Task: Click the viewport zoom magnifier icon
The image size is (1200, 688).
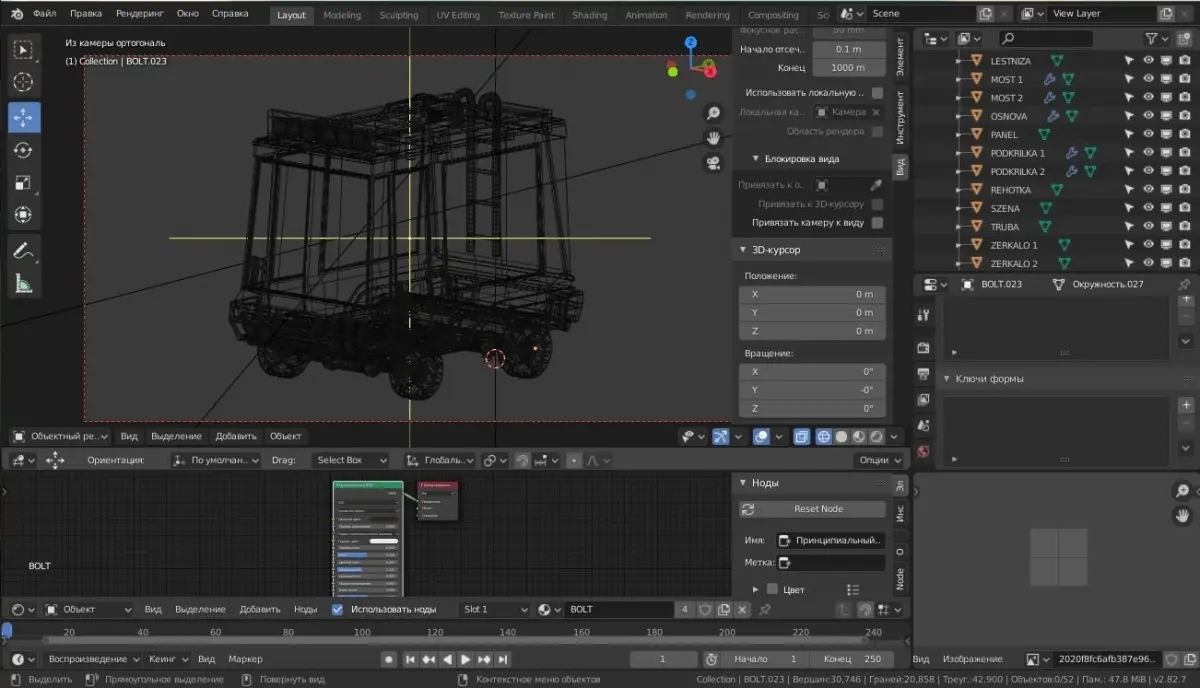Action: point(713,113)
